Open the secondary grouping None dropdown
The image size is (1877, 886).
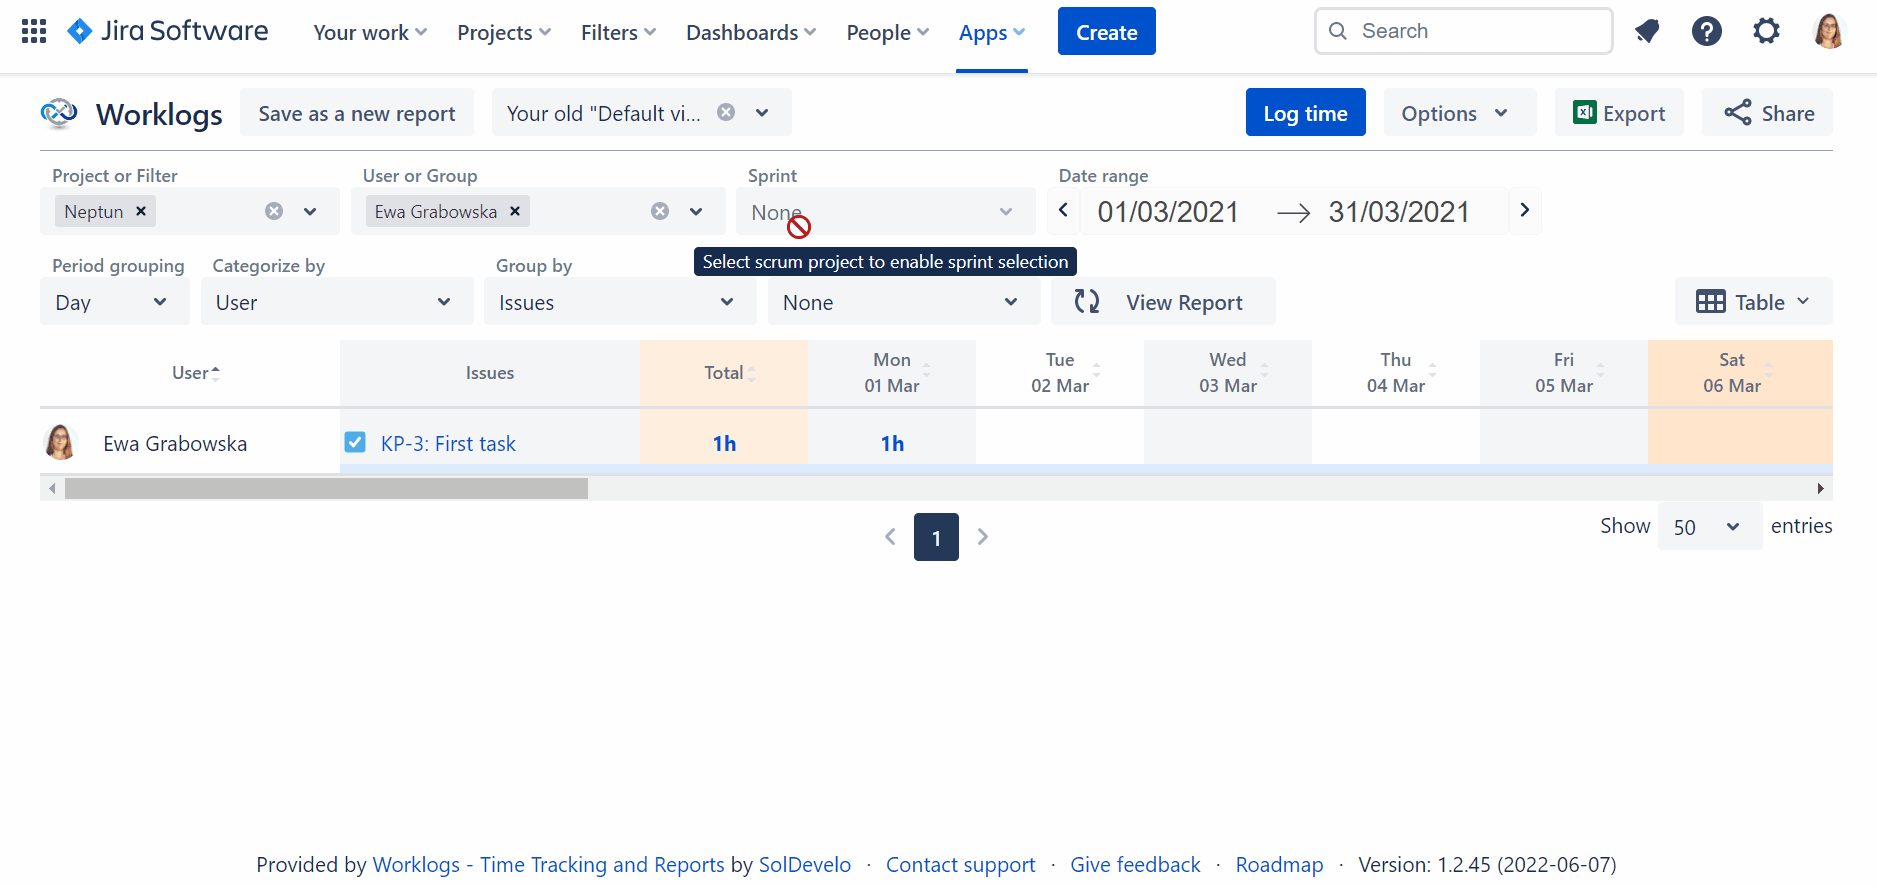[x=904, y=301]
